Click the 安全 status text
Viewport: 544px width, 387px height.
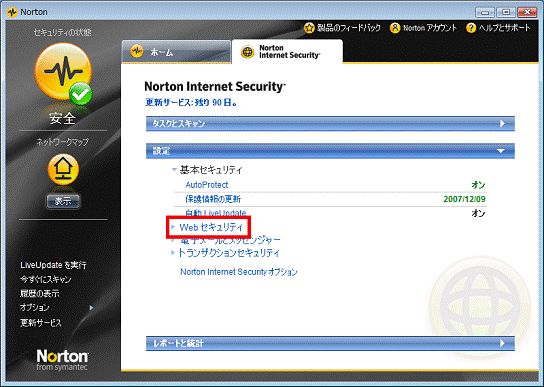coord(62,118)
